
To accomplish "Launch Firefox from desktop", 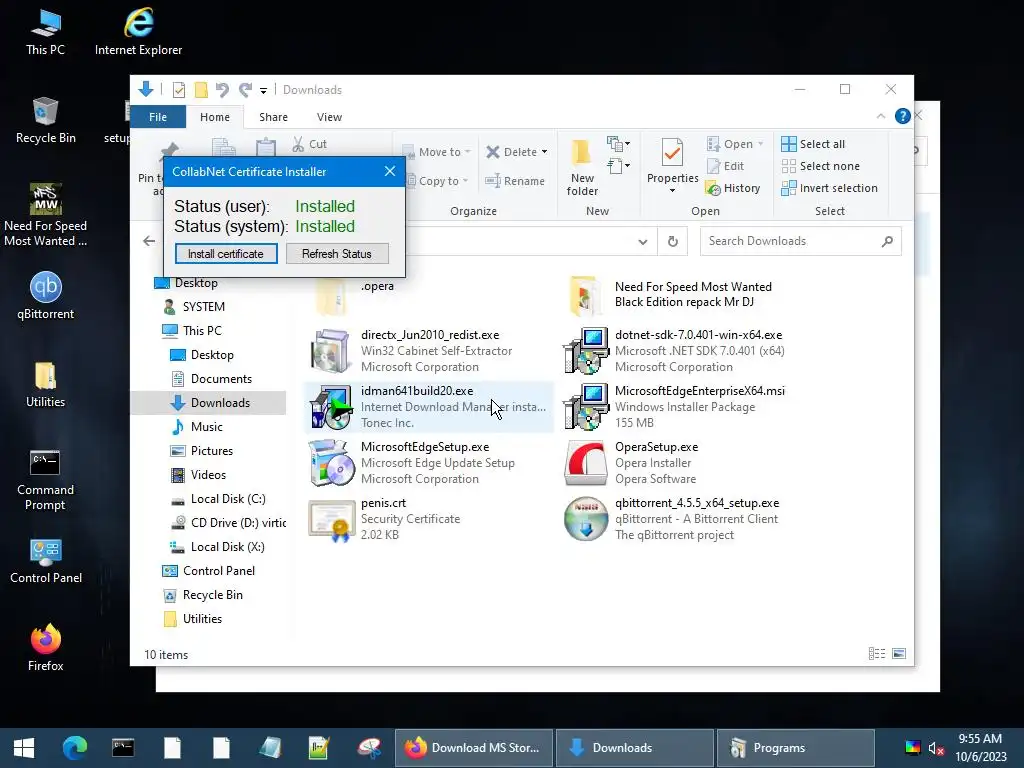I will pos(46,648).
